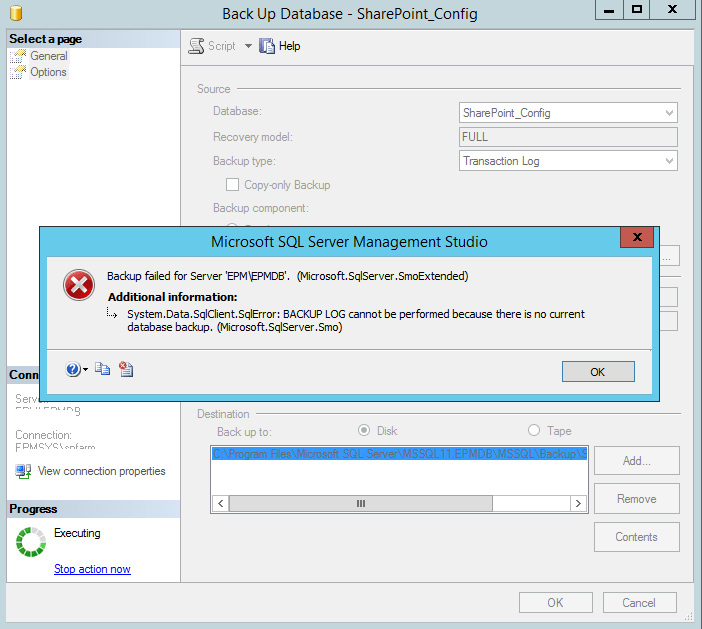Click the Select a page header
Image resolution: width=702 pixels, height=629 pixels.
[x=94, y=39]
